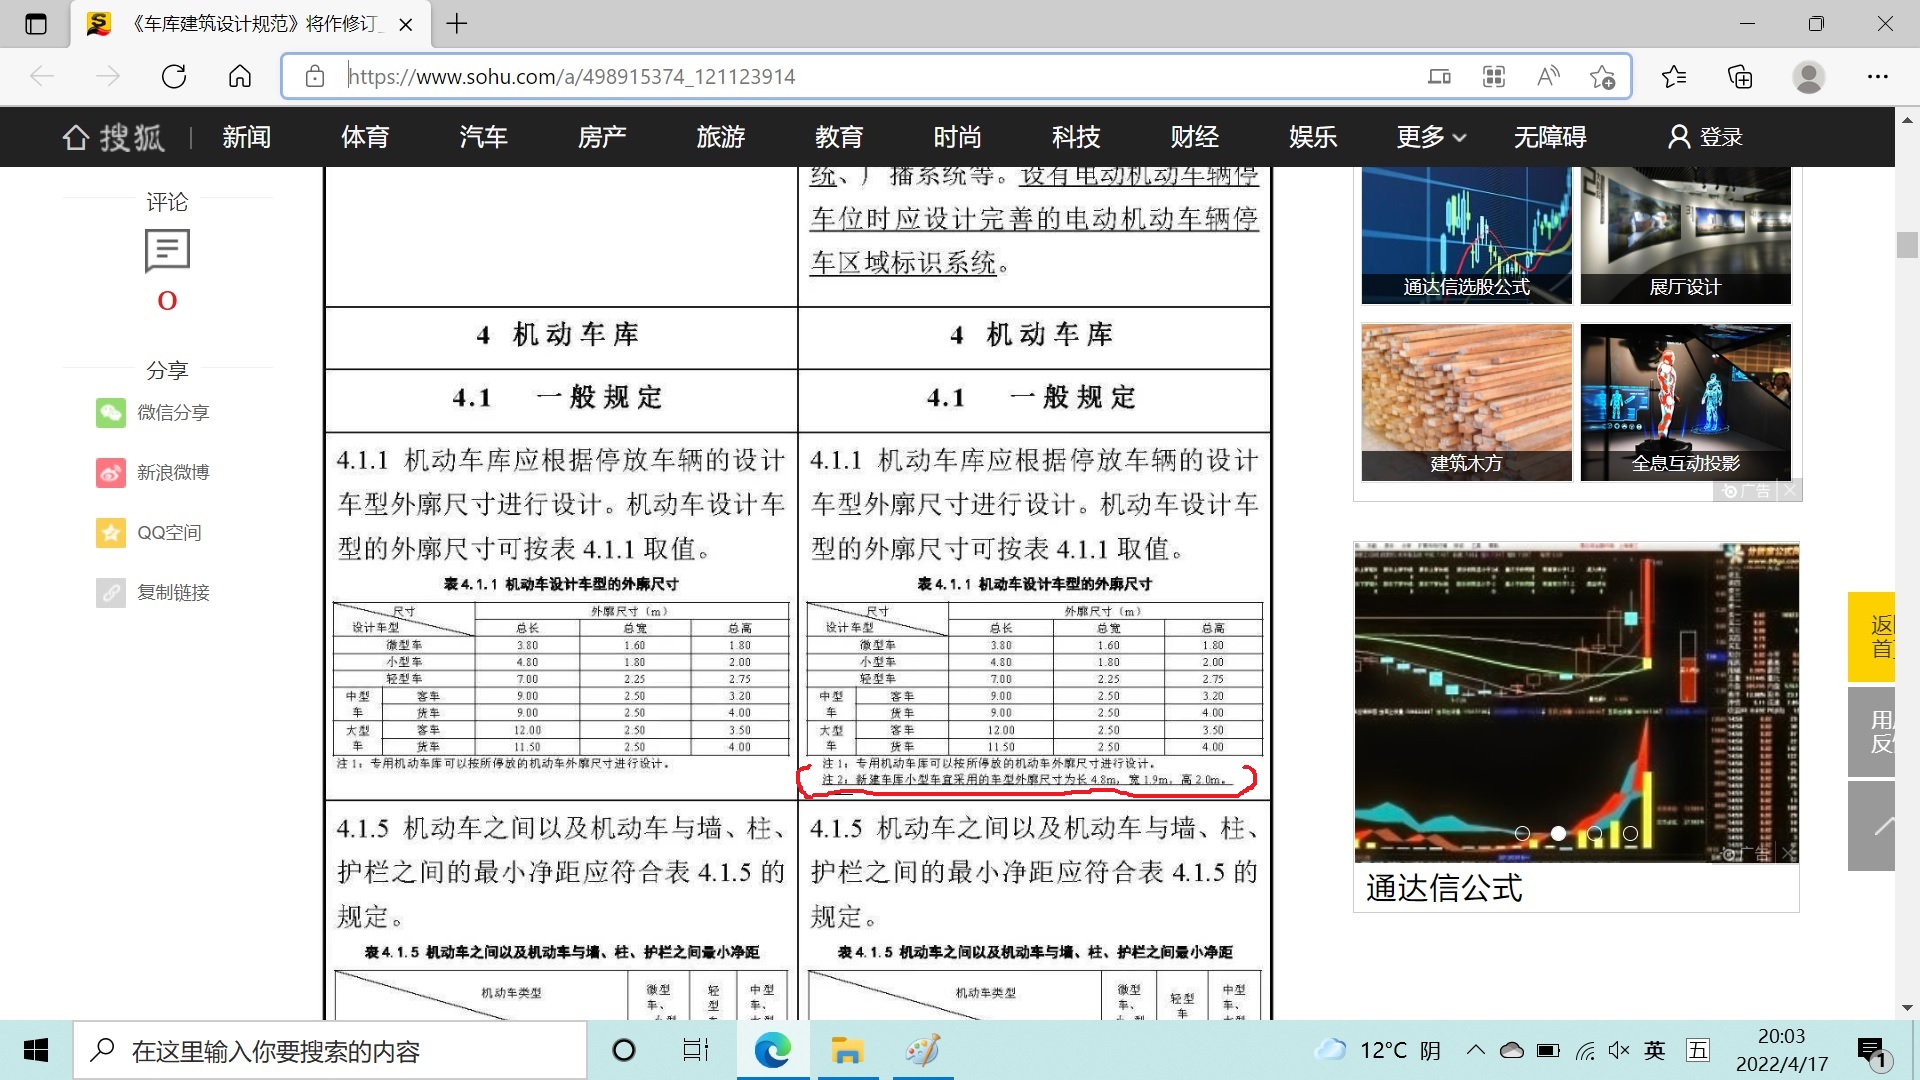Open 全息互动投影 ad thumbnail
Screen dimensions: 1920x1080
(x=1685, y=402)
